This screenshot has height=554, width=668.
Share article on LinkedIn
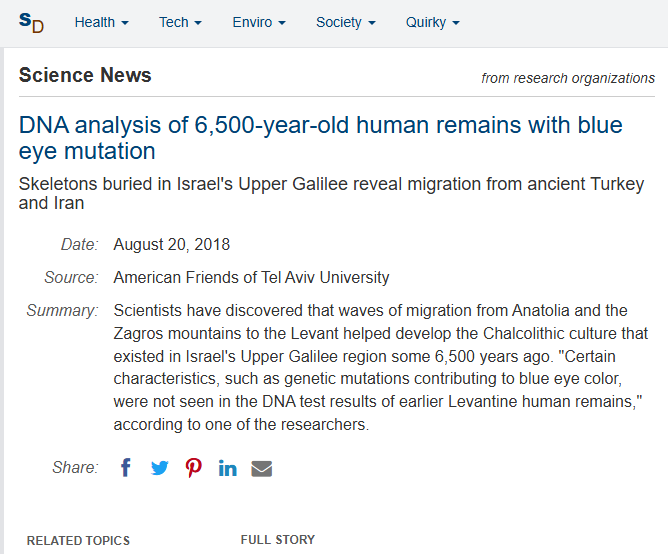(x=228, y=468)
